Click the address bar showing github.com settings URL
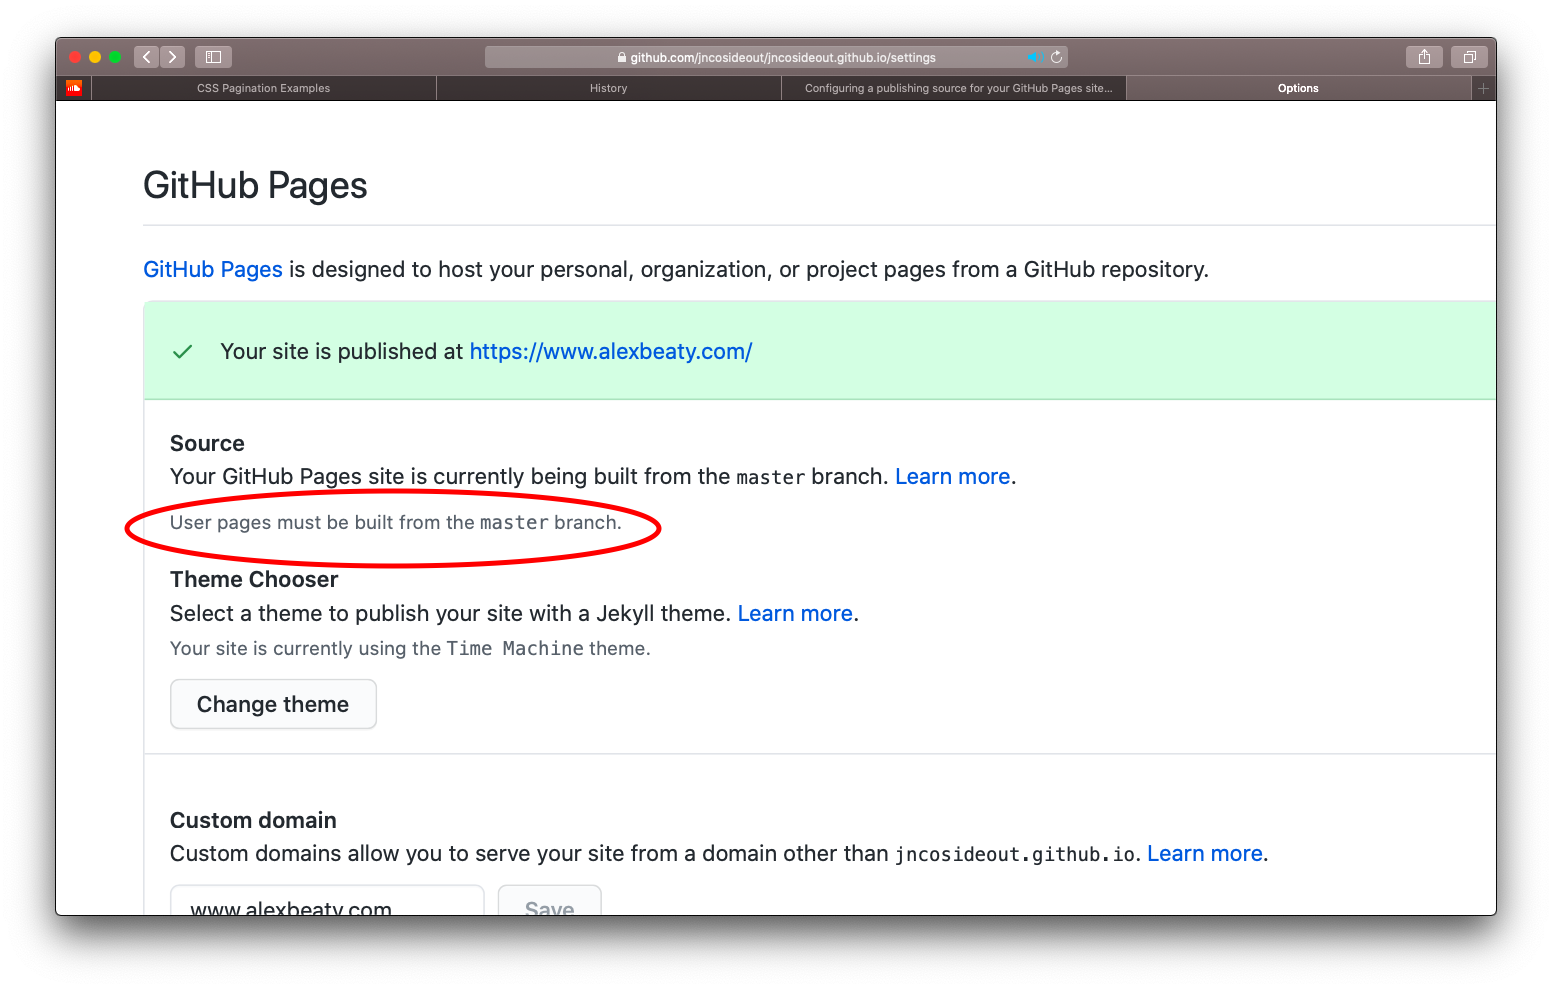 click(777, 57)
